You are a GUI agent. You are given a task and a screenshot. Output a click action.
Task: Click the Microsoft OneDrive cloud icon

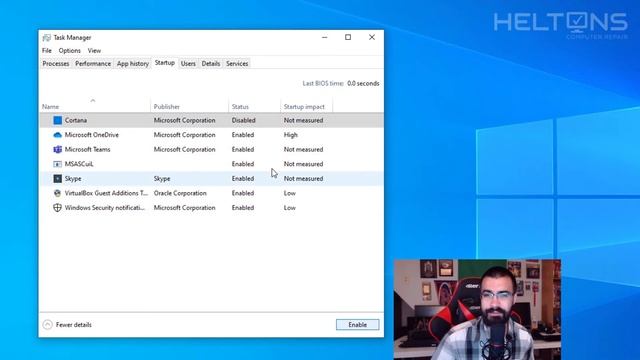[x=58, y=135]
